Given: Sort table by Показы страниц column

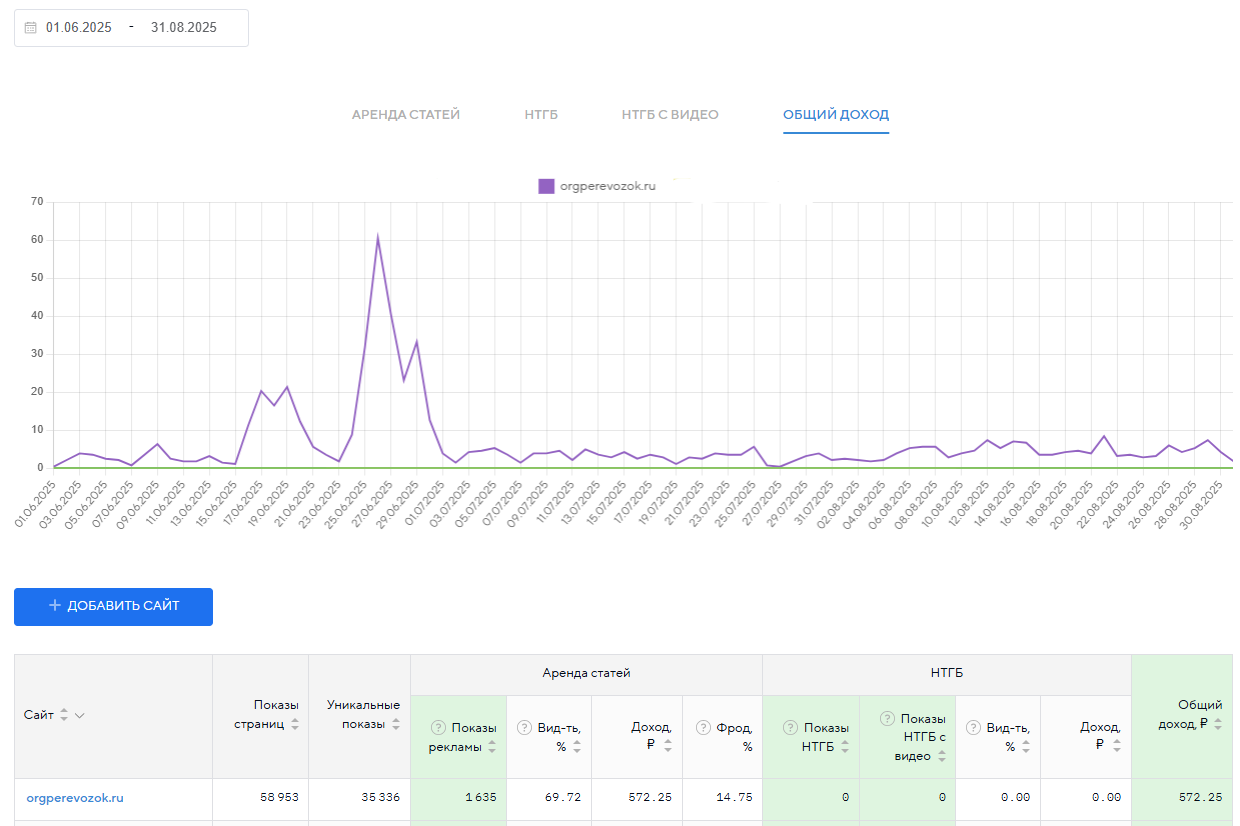Looking at the screenshot, I should pos(294,724).
